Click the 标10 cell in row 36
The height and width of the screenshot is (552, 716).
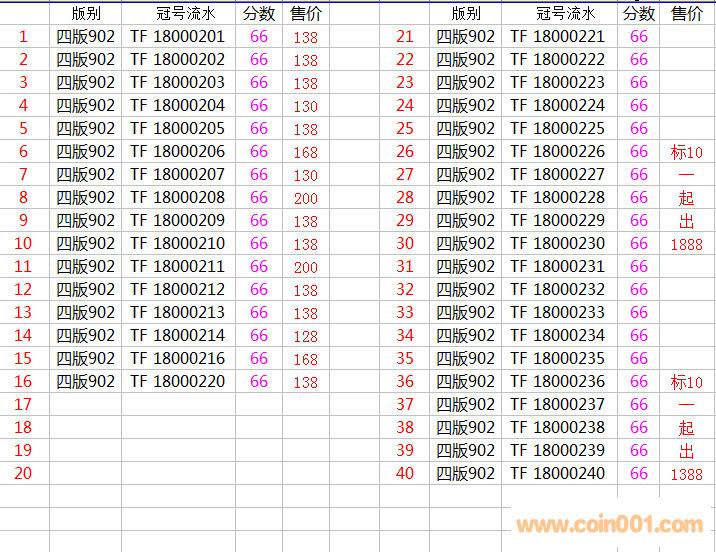point(686,382)
